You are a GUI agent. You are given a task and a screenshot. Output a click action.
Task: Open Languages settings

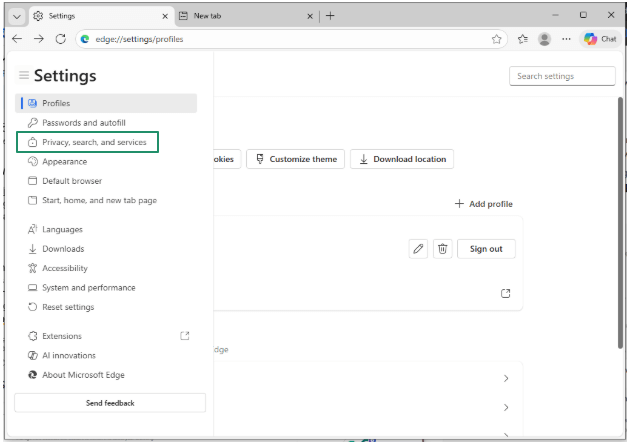coord(106,229)
